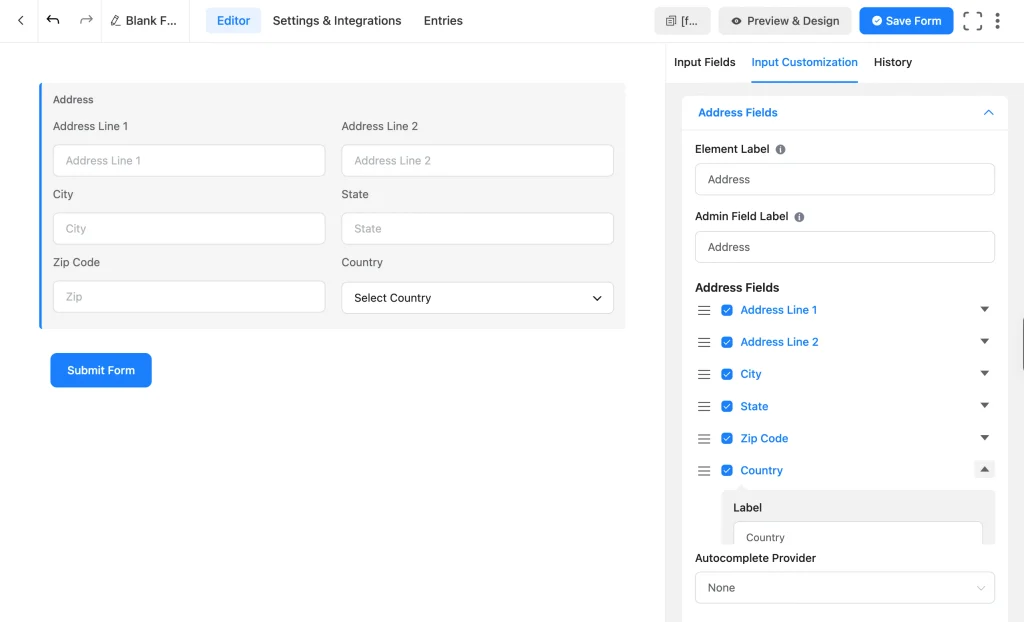
Task: Click the State form input
Action: (477, 229)
